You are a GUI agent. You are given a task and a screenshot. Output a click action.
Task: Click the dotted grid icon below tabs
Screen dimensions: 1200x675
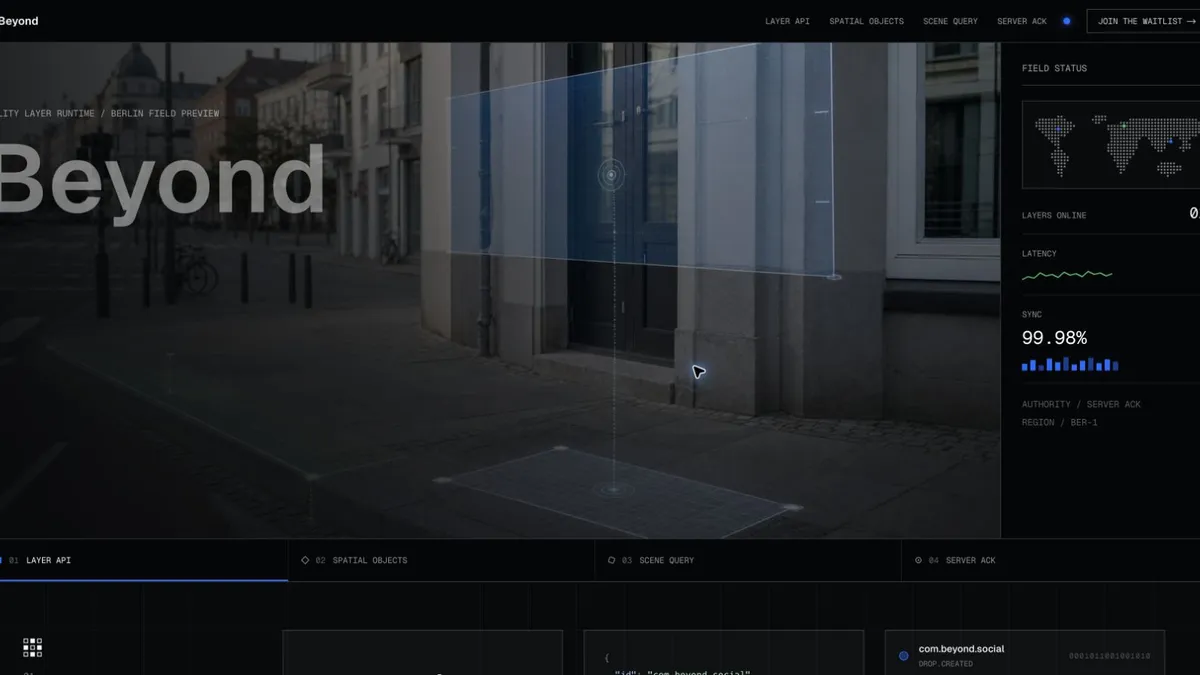(x=32, y=647)
